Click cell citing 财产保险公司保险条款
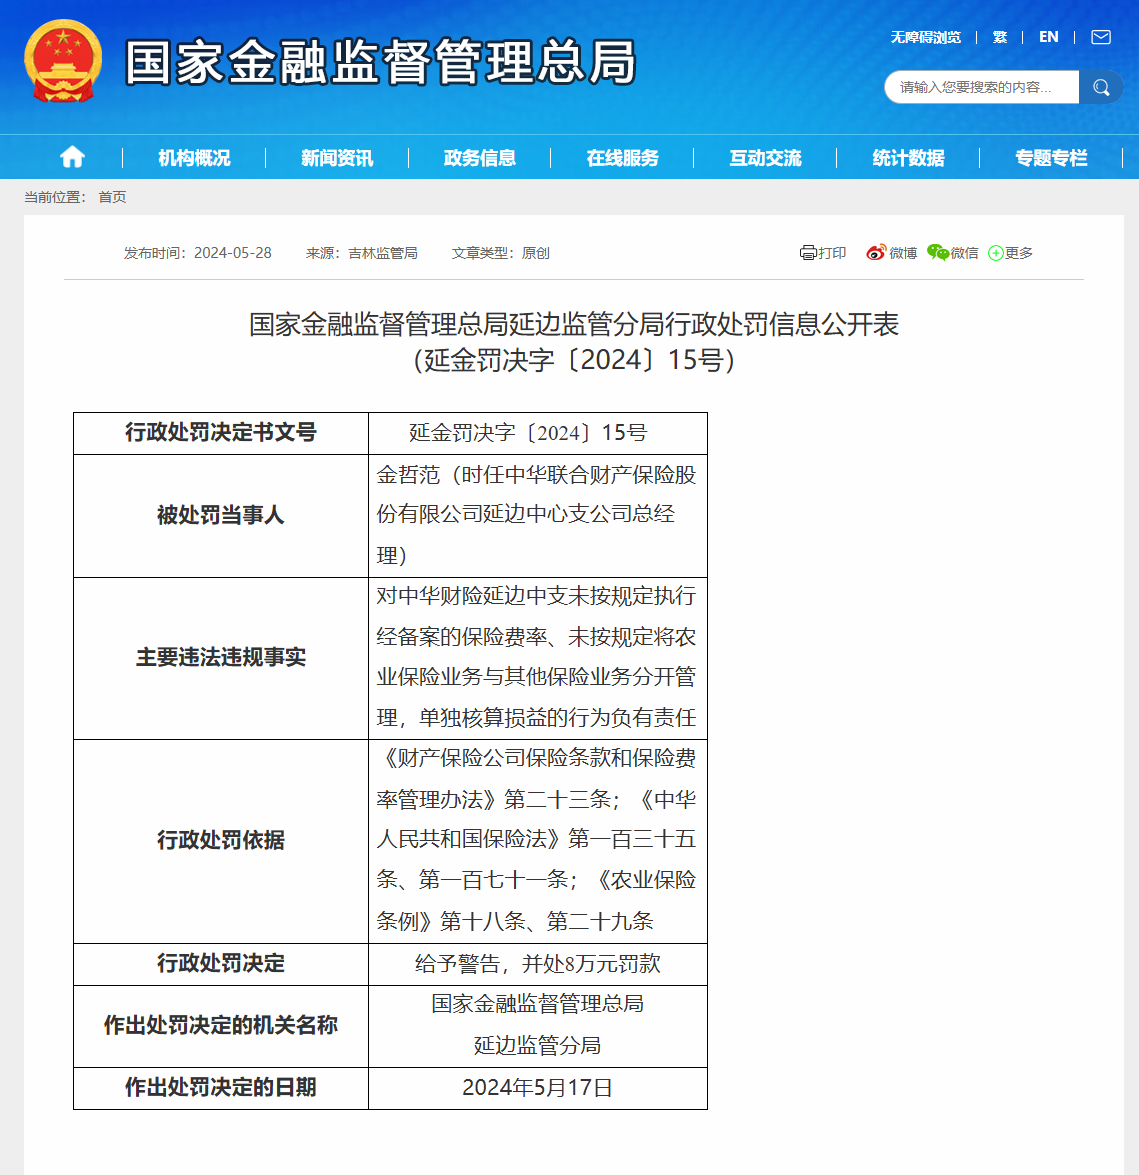Screen dimensions: 1139x1175 (x=538, y=841)
